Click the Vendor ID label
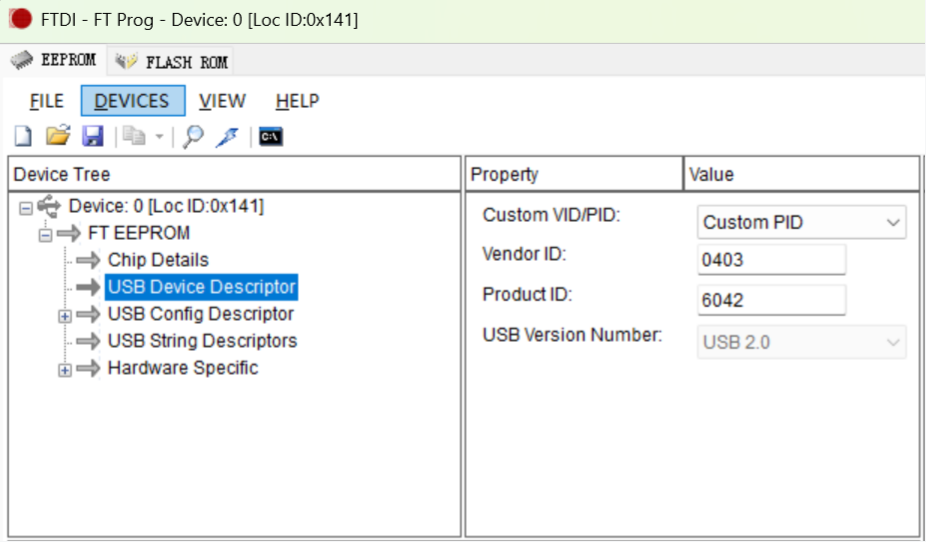The image size is (926, 542). coord(524,254)
